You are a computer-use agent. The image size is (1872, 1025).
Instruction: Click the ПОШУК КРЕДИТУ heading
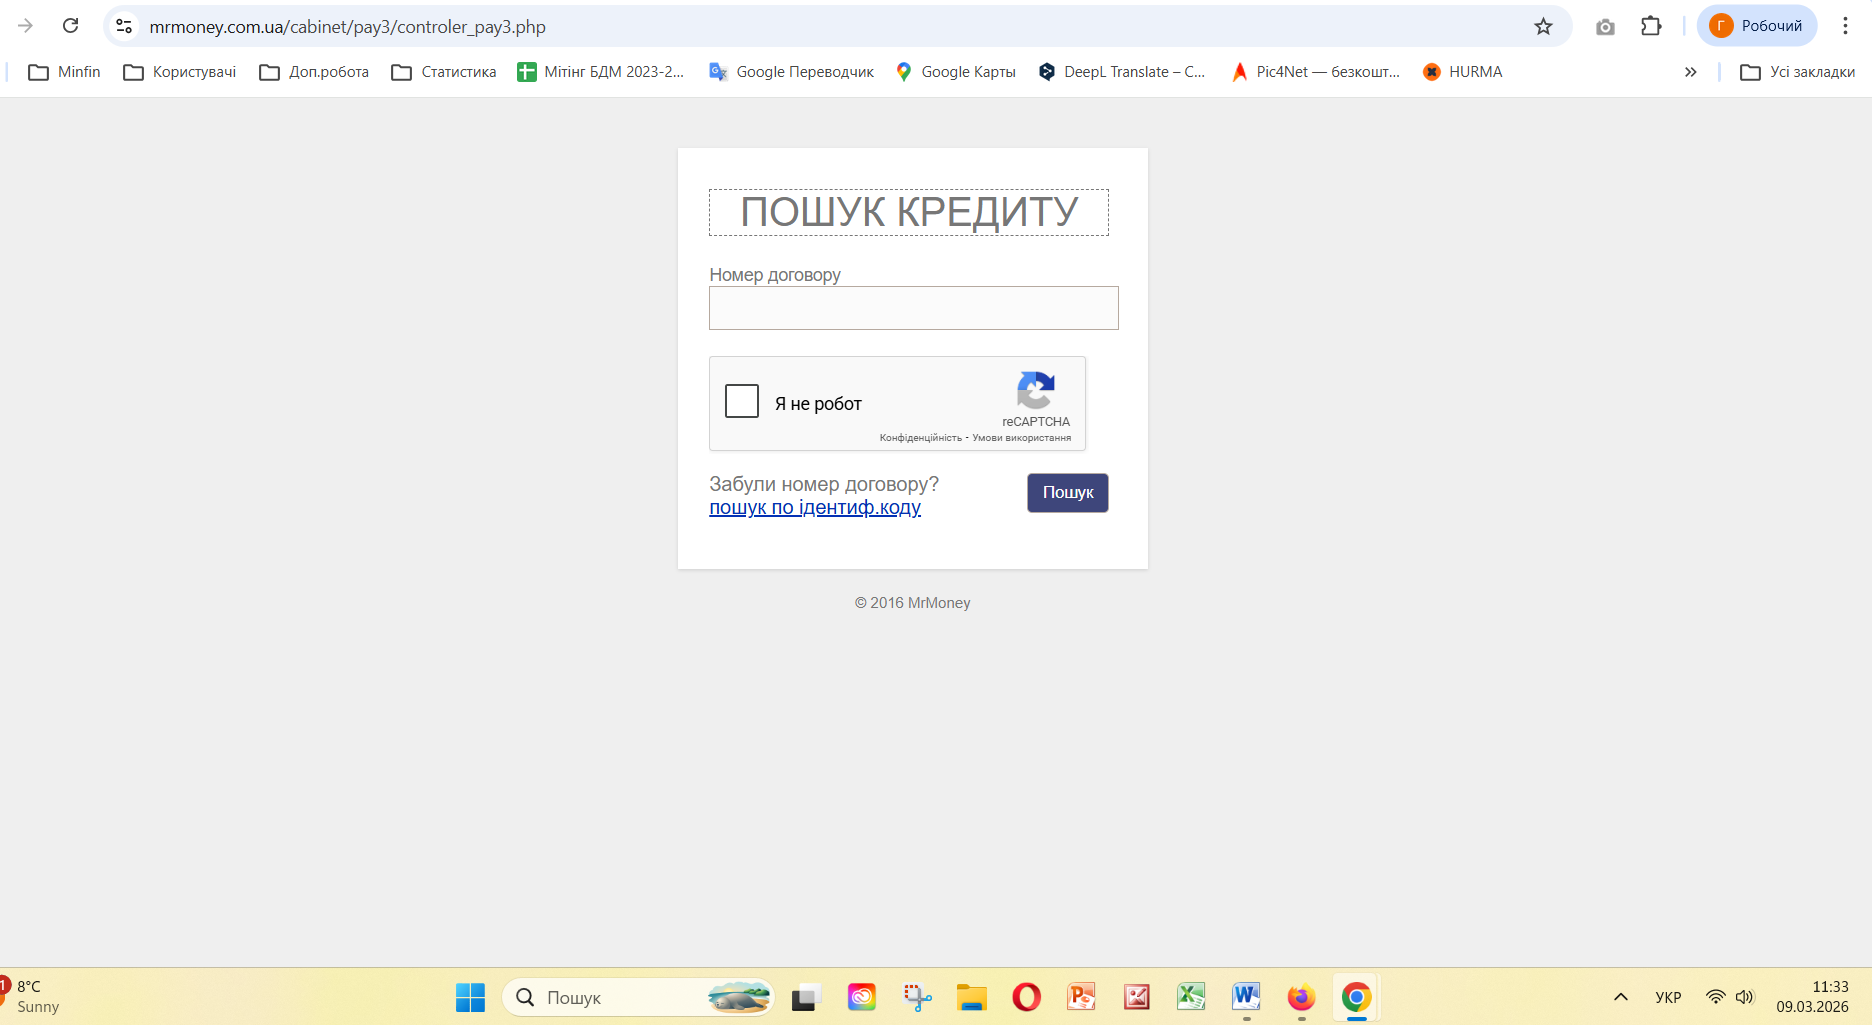[909, 212]
